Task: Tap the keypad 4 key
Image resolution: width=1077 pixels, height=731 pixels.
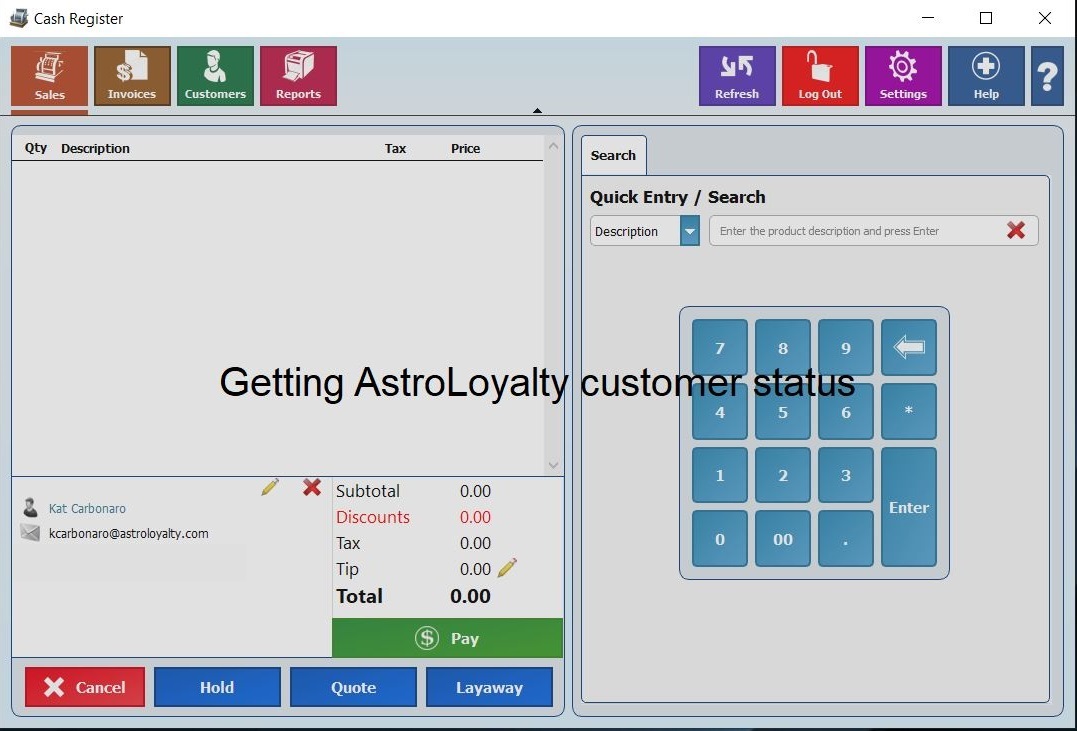Action: (x=720, y=412)
